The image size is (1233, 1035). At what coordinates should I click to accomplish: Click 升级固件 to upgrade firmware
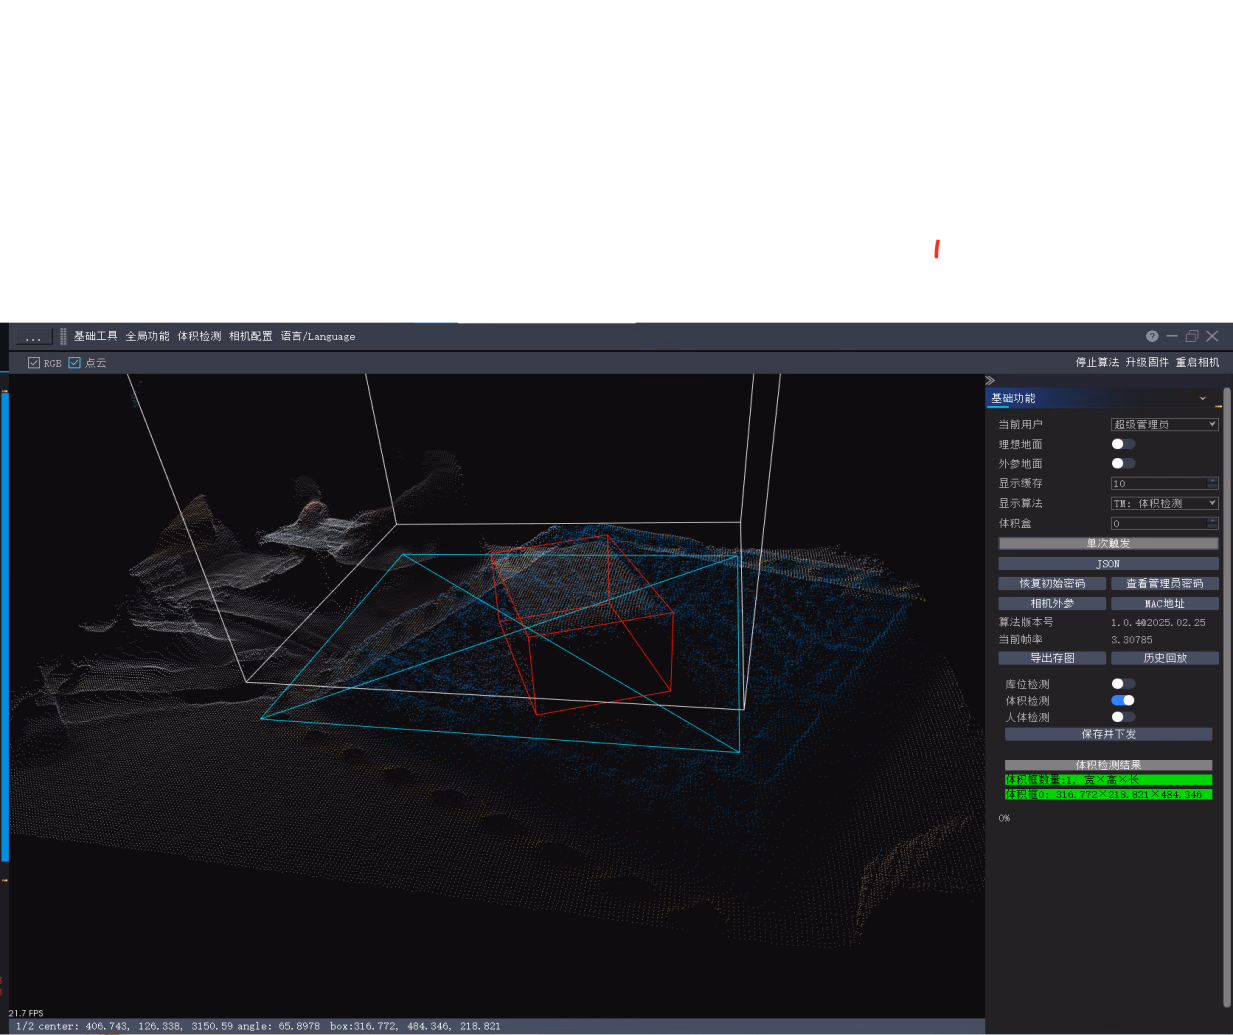(1147, 362)
